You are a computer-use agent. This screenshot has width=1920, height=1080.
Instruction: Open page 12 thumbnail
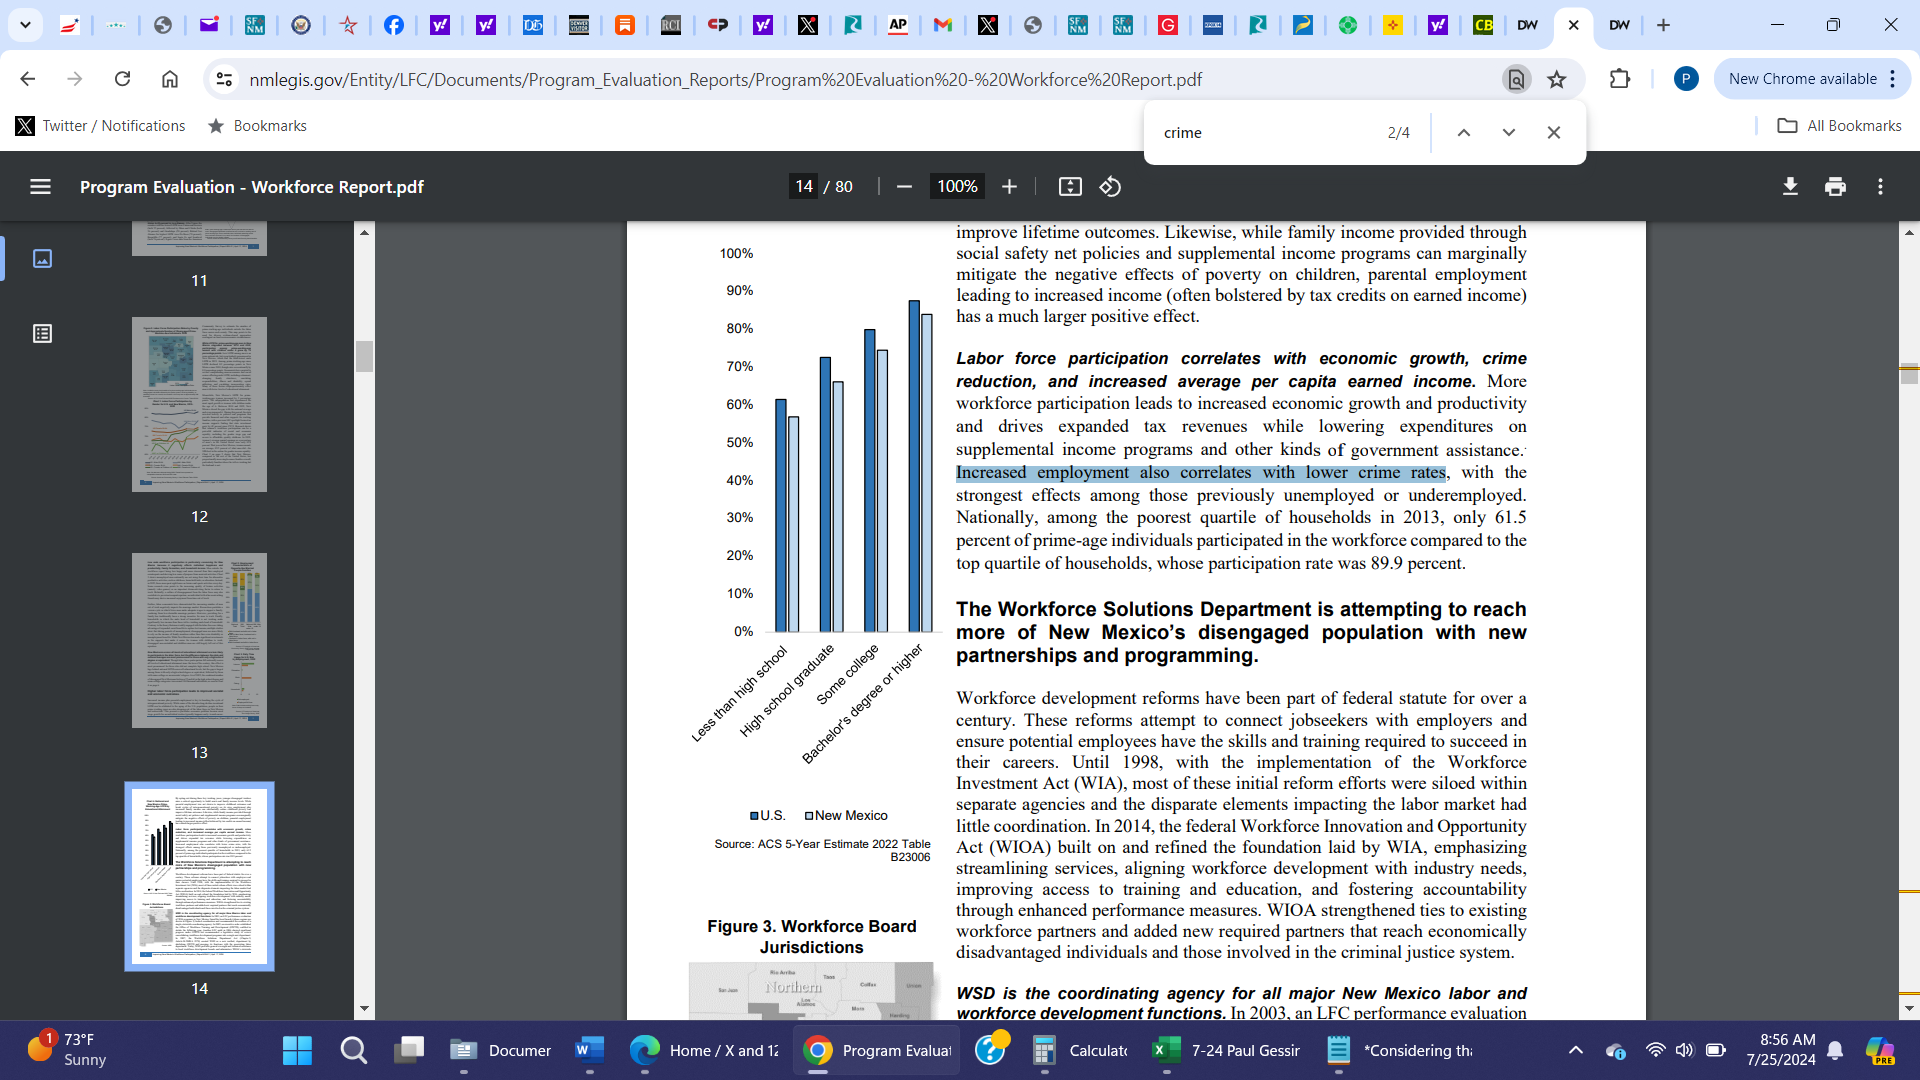coord(199,405)
